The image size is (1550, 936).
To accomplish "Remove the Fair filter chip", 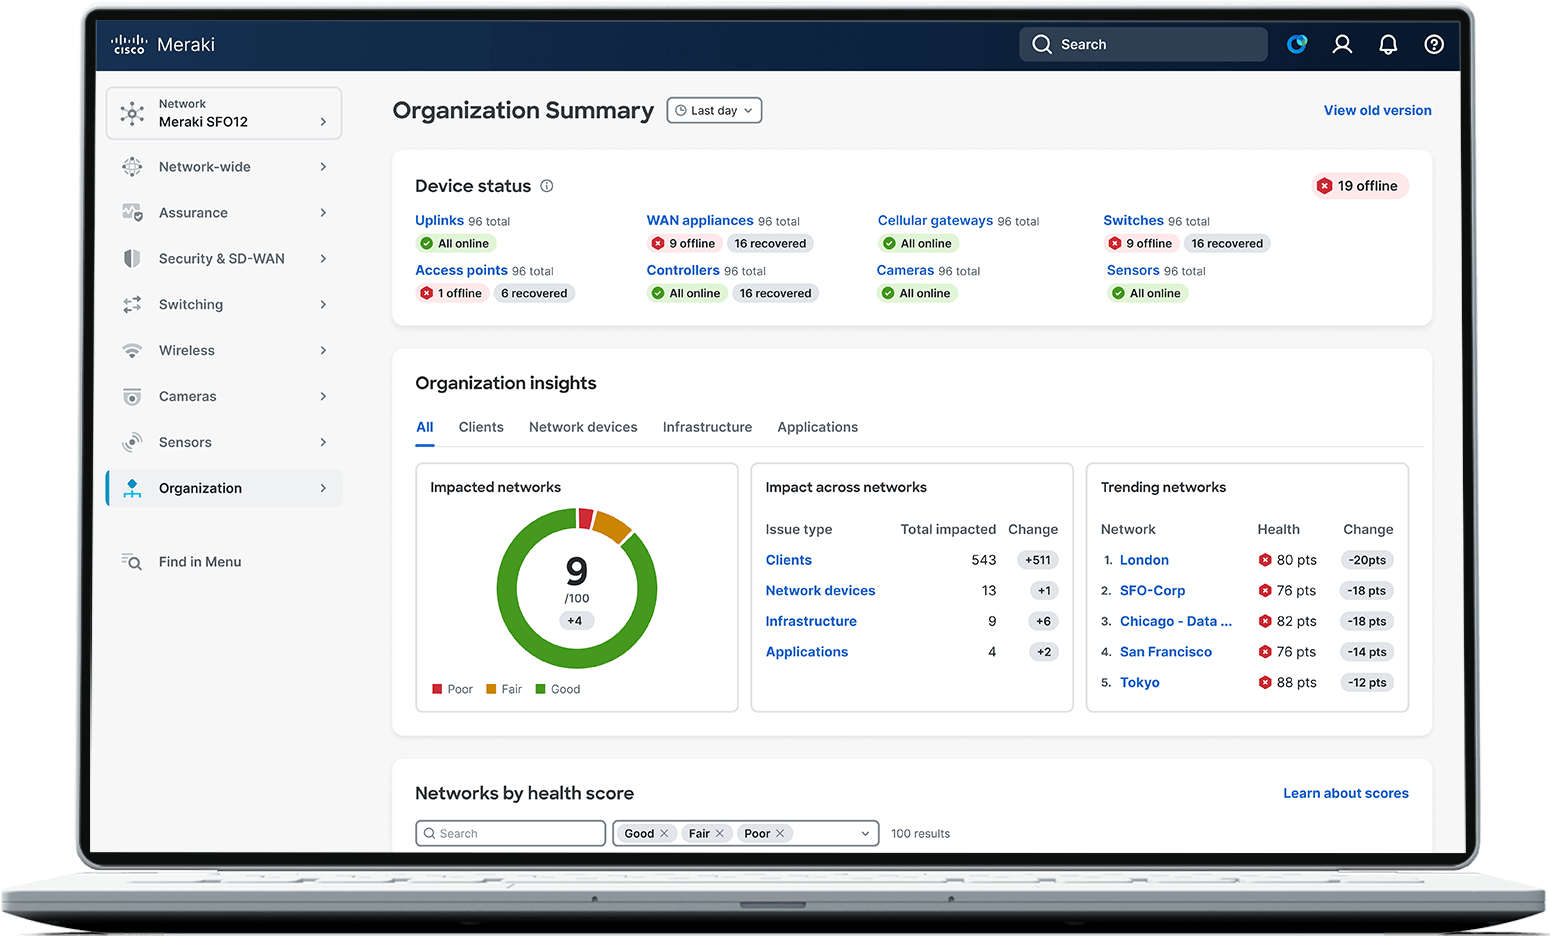I will [x=721, y=832].
